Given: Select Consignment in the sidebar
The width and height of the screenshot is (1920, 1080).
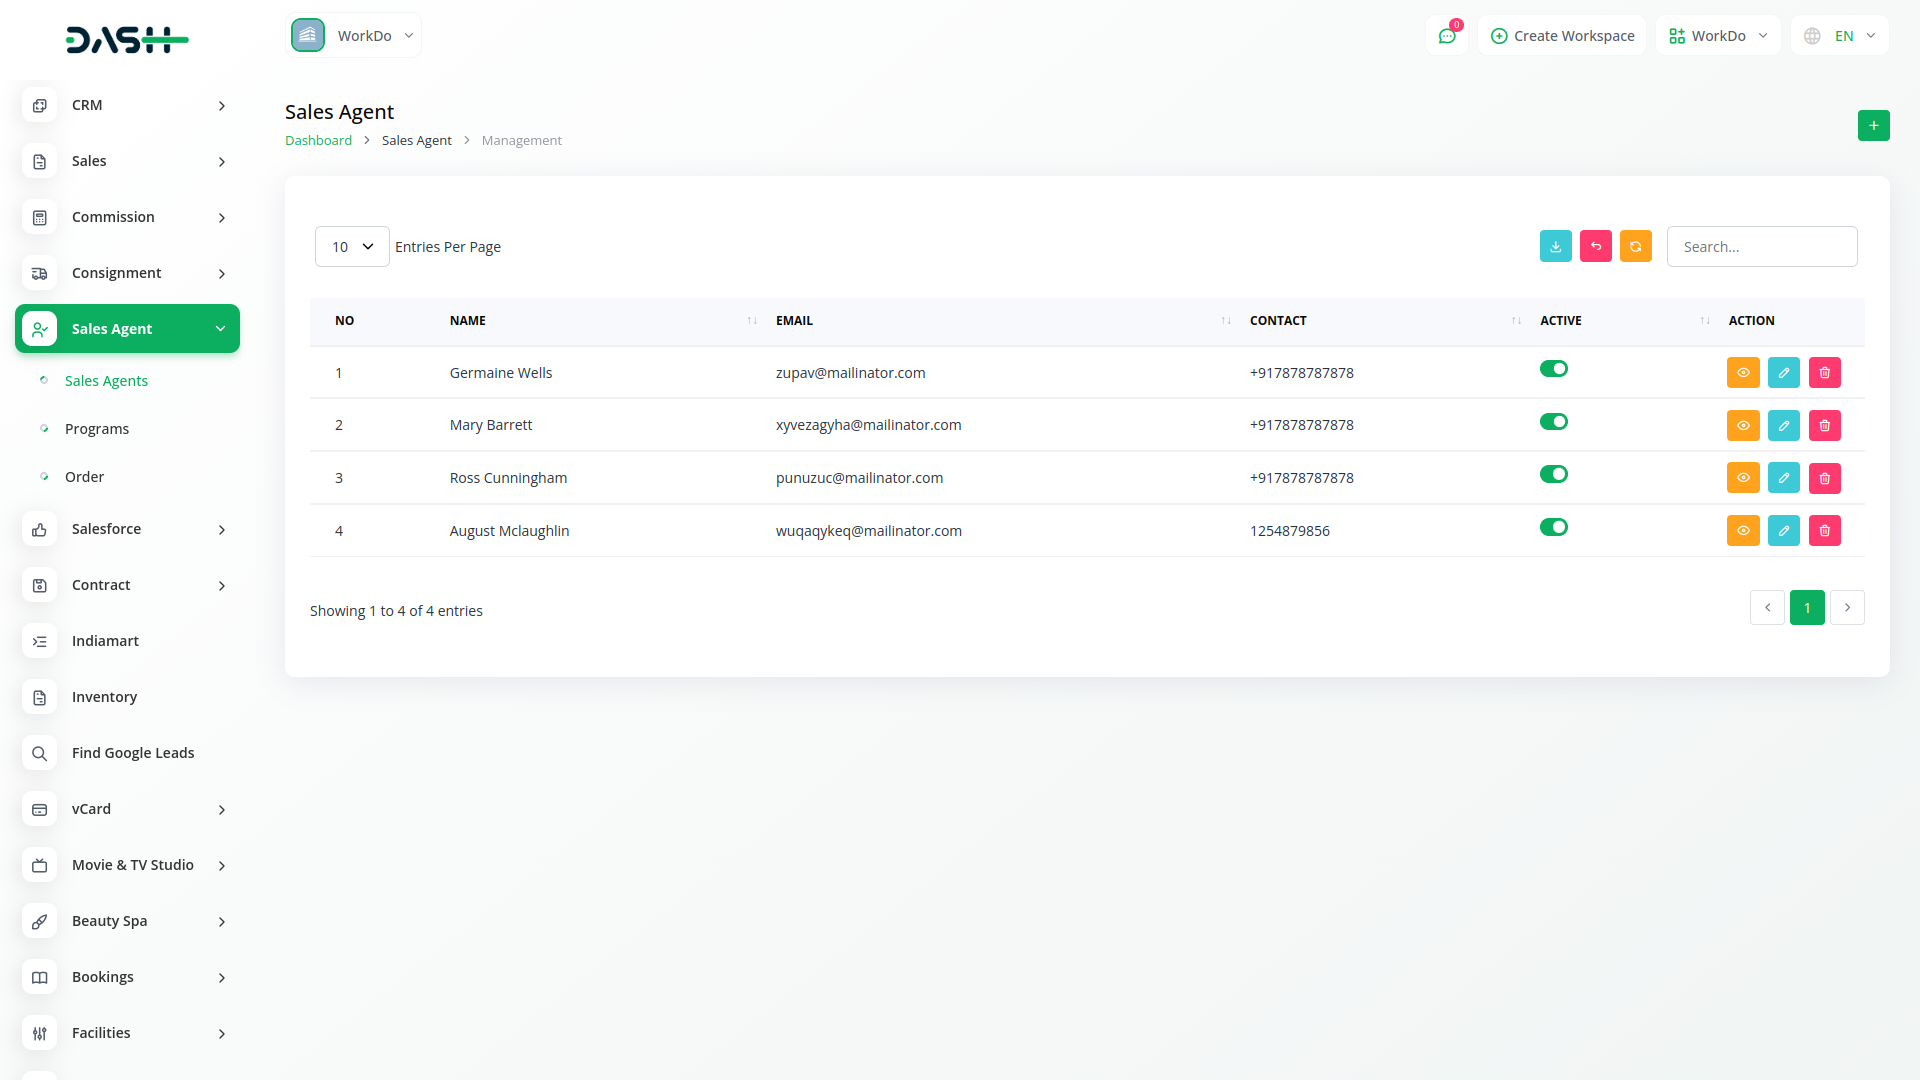Looking at the screenshot, I should [x=127, y=273].
